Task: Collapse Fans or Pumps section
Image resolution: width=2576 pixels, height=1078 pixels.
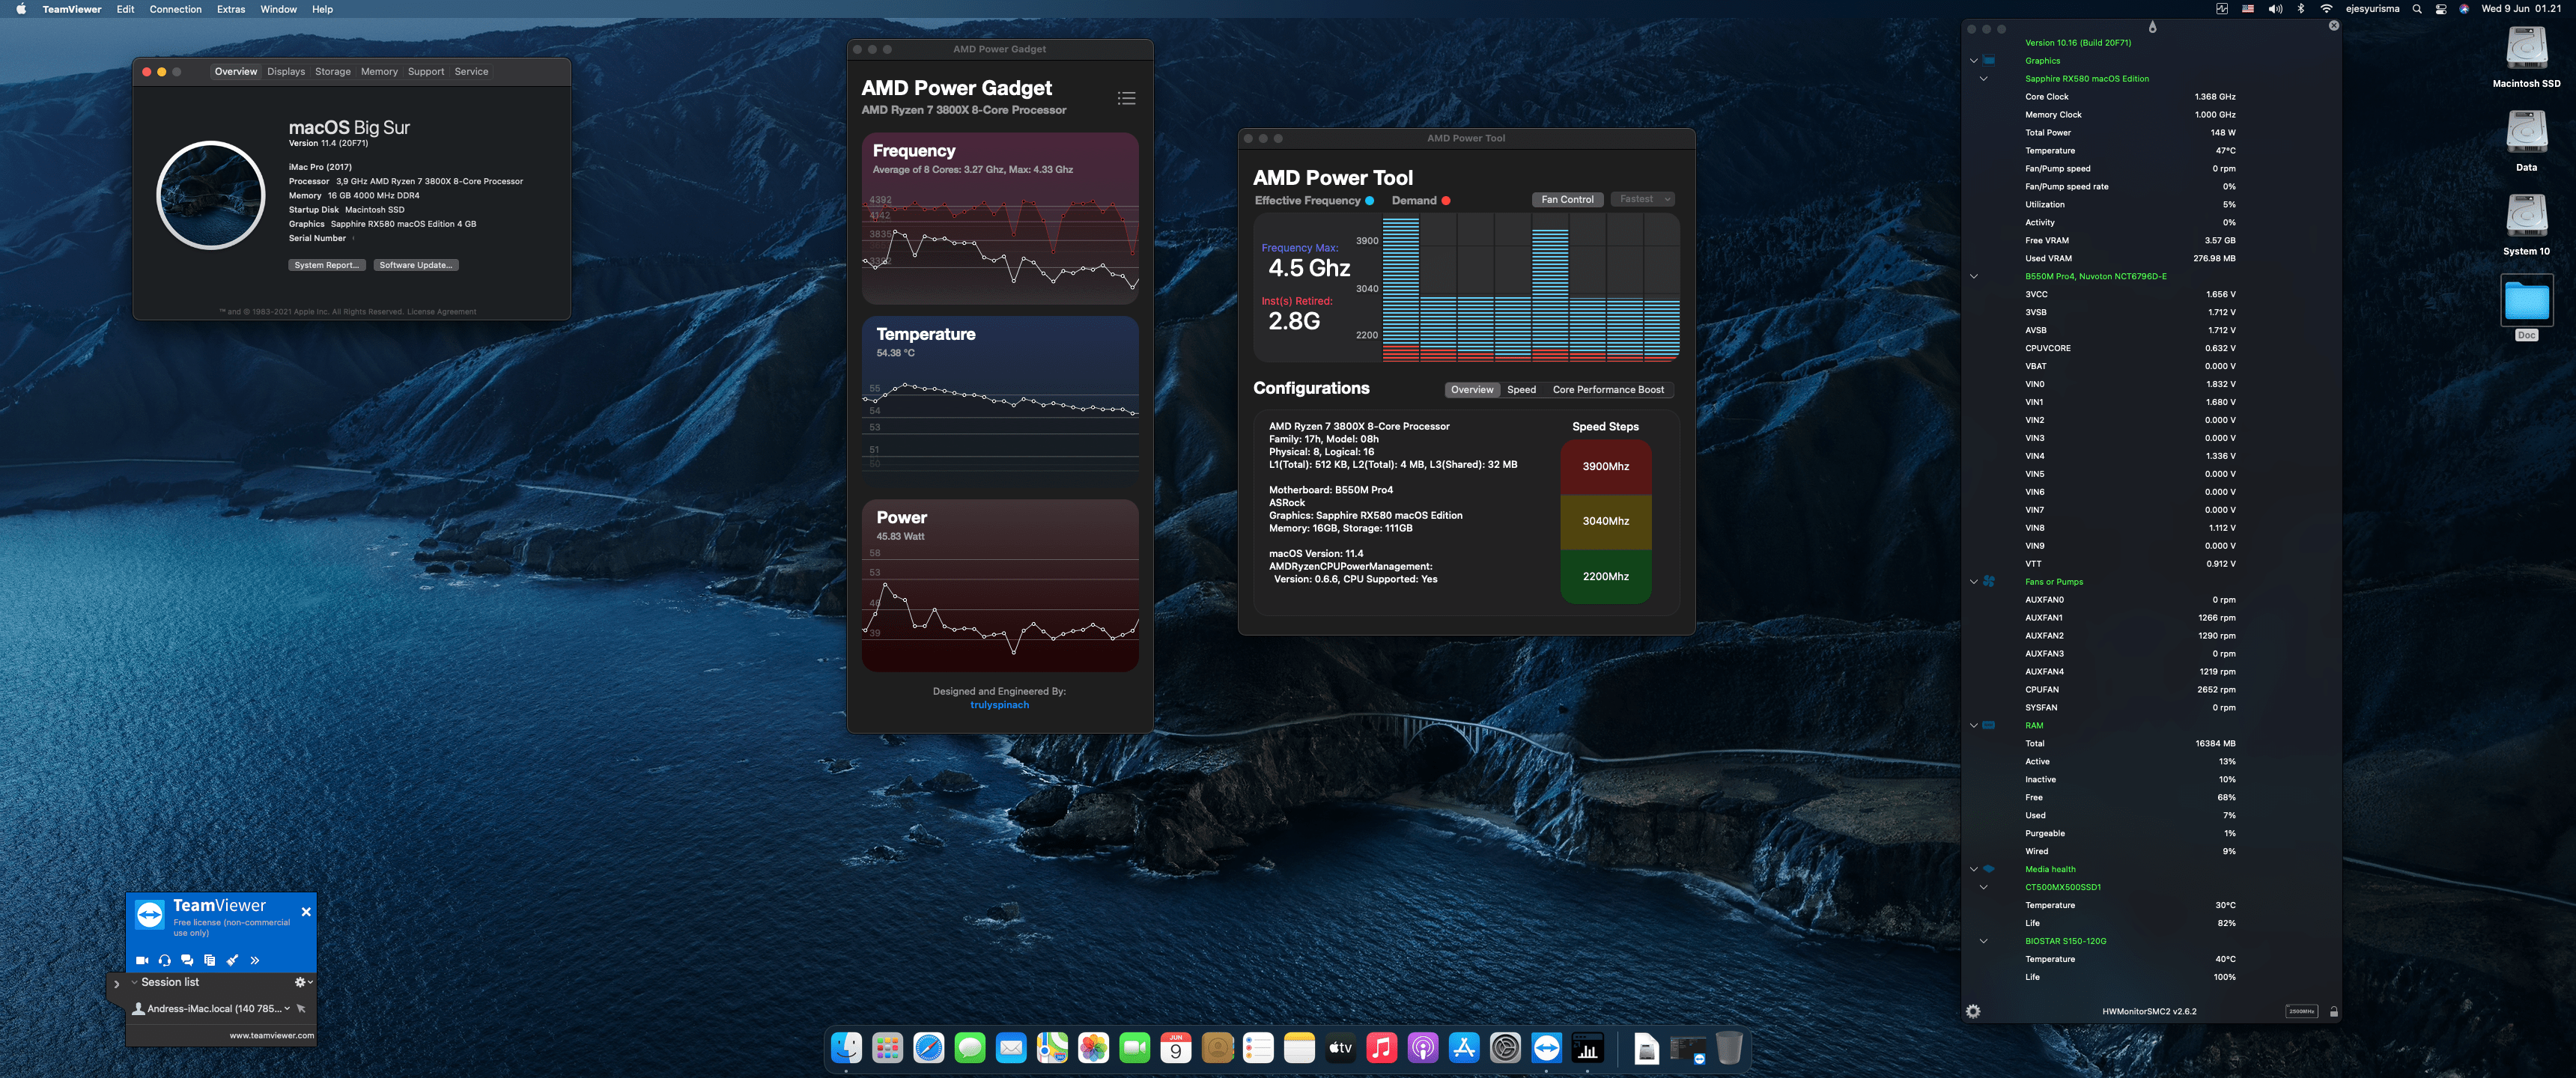Action: click(x=1973, y=582)
